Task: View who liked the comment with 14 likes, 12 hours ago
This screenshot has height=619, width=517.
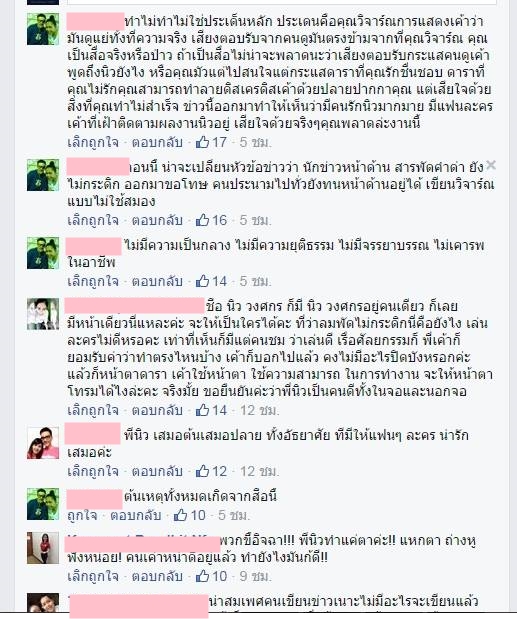Action: [220, 410]
